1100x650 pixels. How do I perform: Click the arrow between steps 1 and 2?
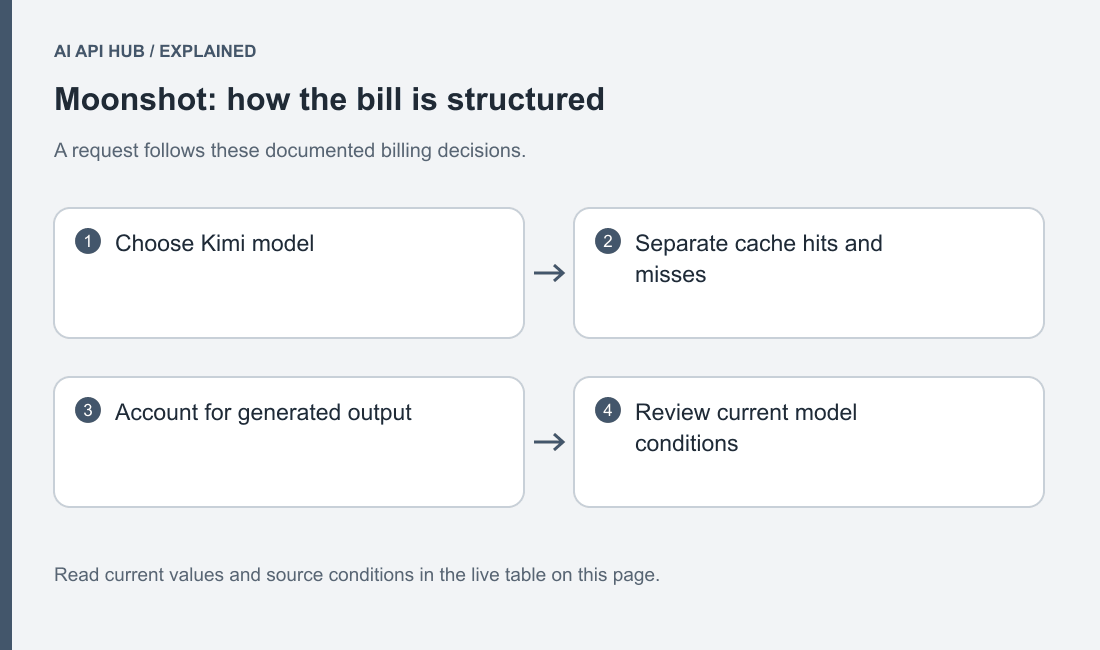coord(549,273)
